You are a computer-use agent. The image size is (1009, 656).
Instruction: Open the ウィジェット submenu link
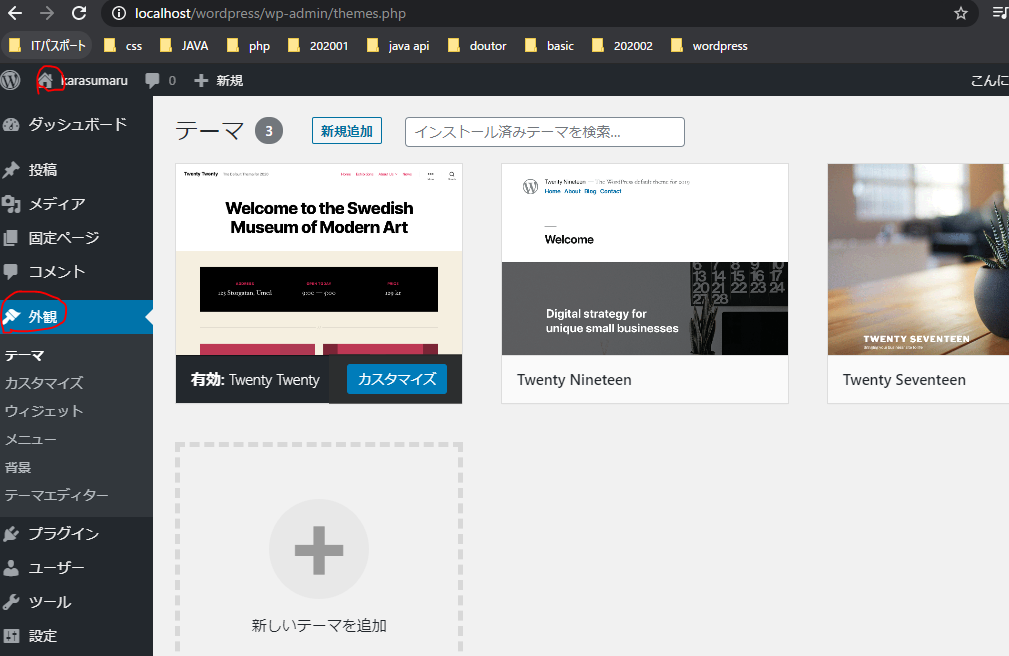pyautogui.click(x=44, y=411)
